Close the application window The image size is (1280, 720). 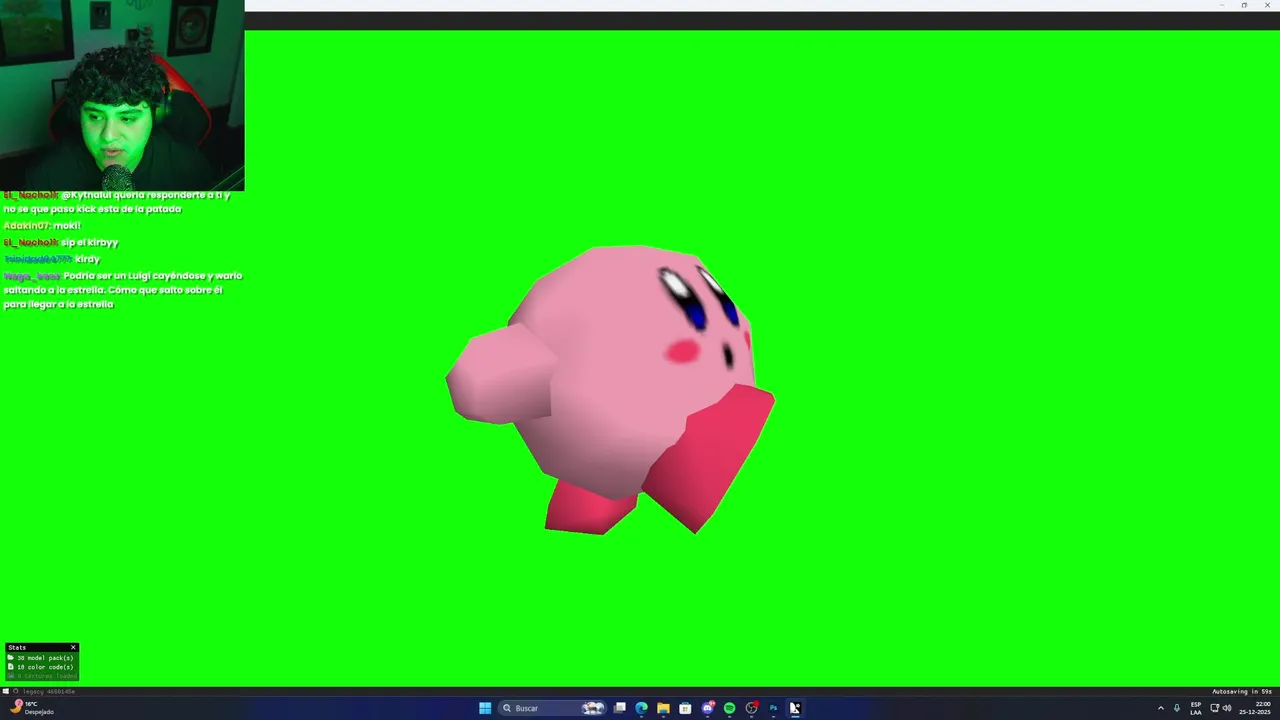tap(1267, 5)
